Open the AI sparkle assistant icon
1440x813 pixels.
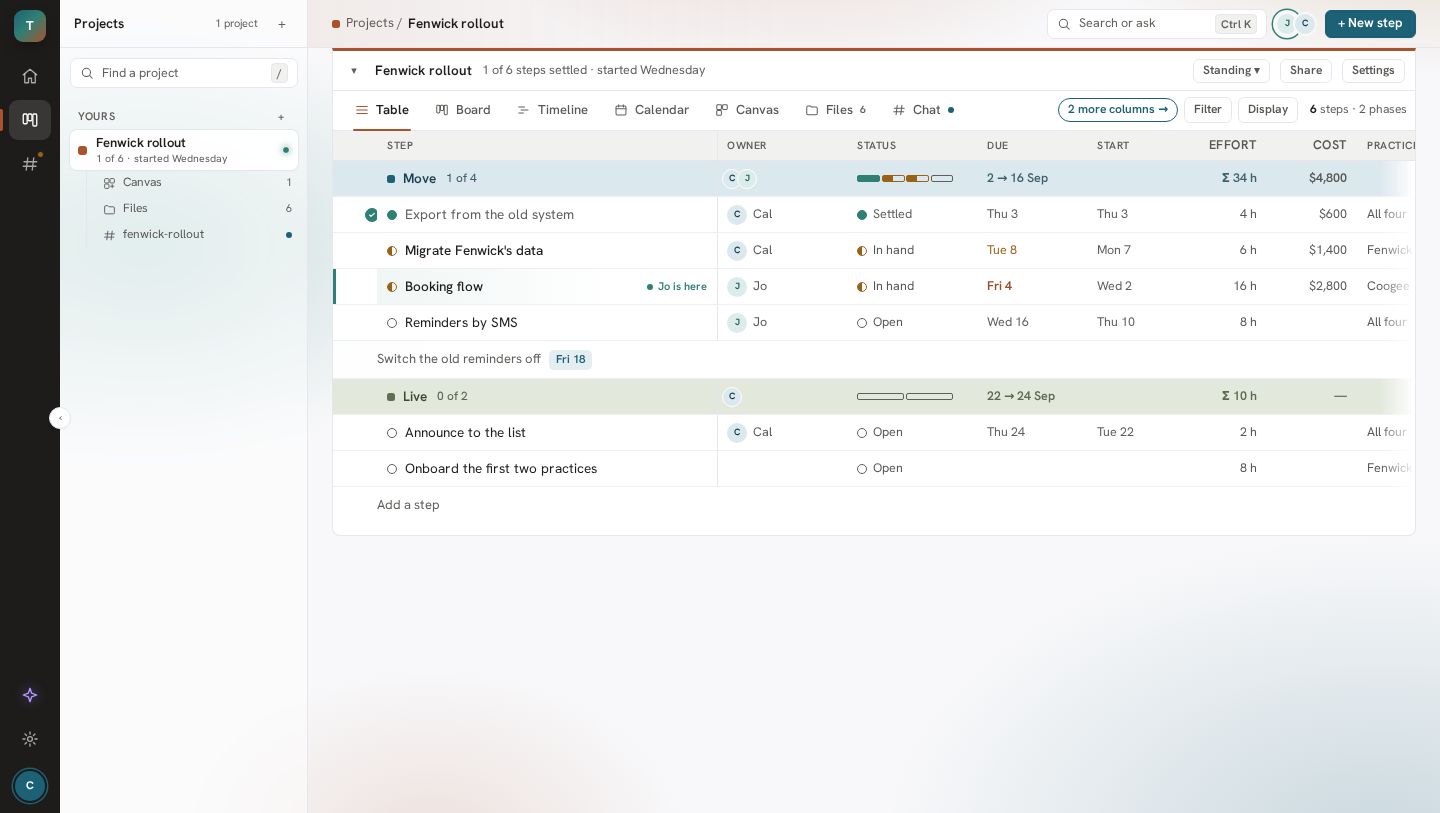(30, 695)
